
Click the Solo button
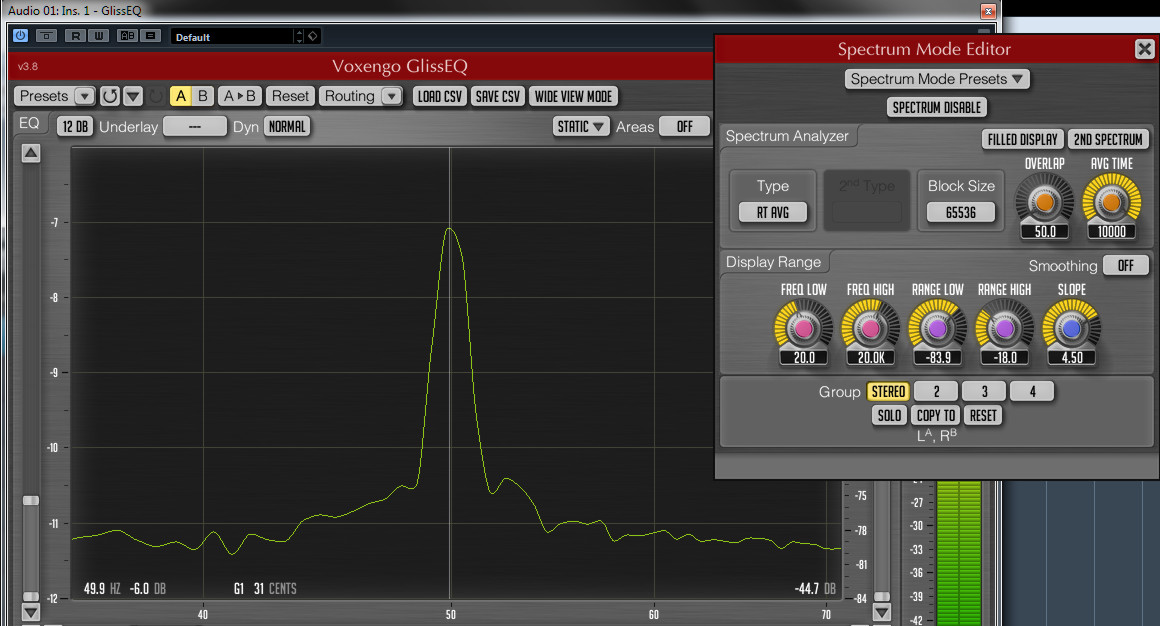889,415
